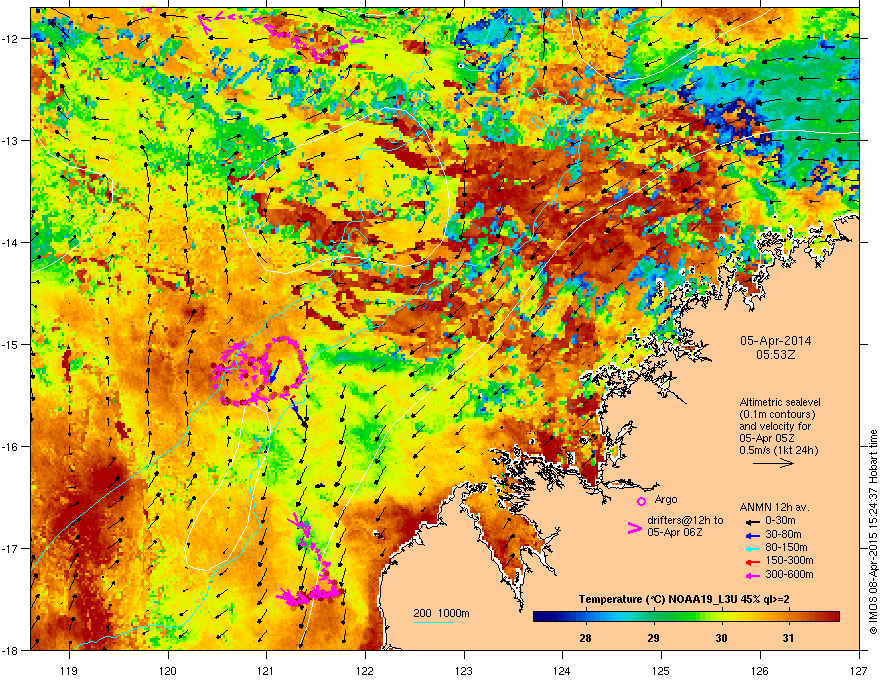This screenshot has width=880, height=680.
Task: Click the longitude axis label '123'
Action: pos(464,670)
